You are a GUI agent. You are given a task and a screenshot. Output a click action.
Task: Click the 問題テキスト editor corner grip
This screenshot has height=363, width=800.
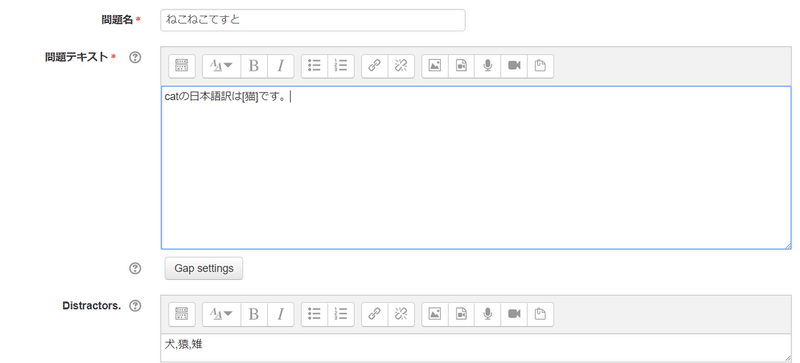pyautogui.click(x=788, y=246)
